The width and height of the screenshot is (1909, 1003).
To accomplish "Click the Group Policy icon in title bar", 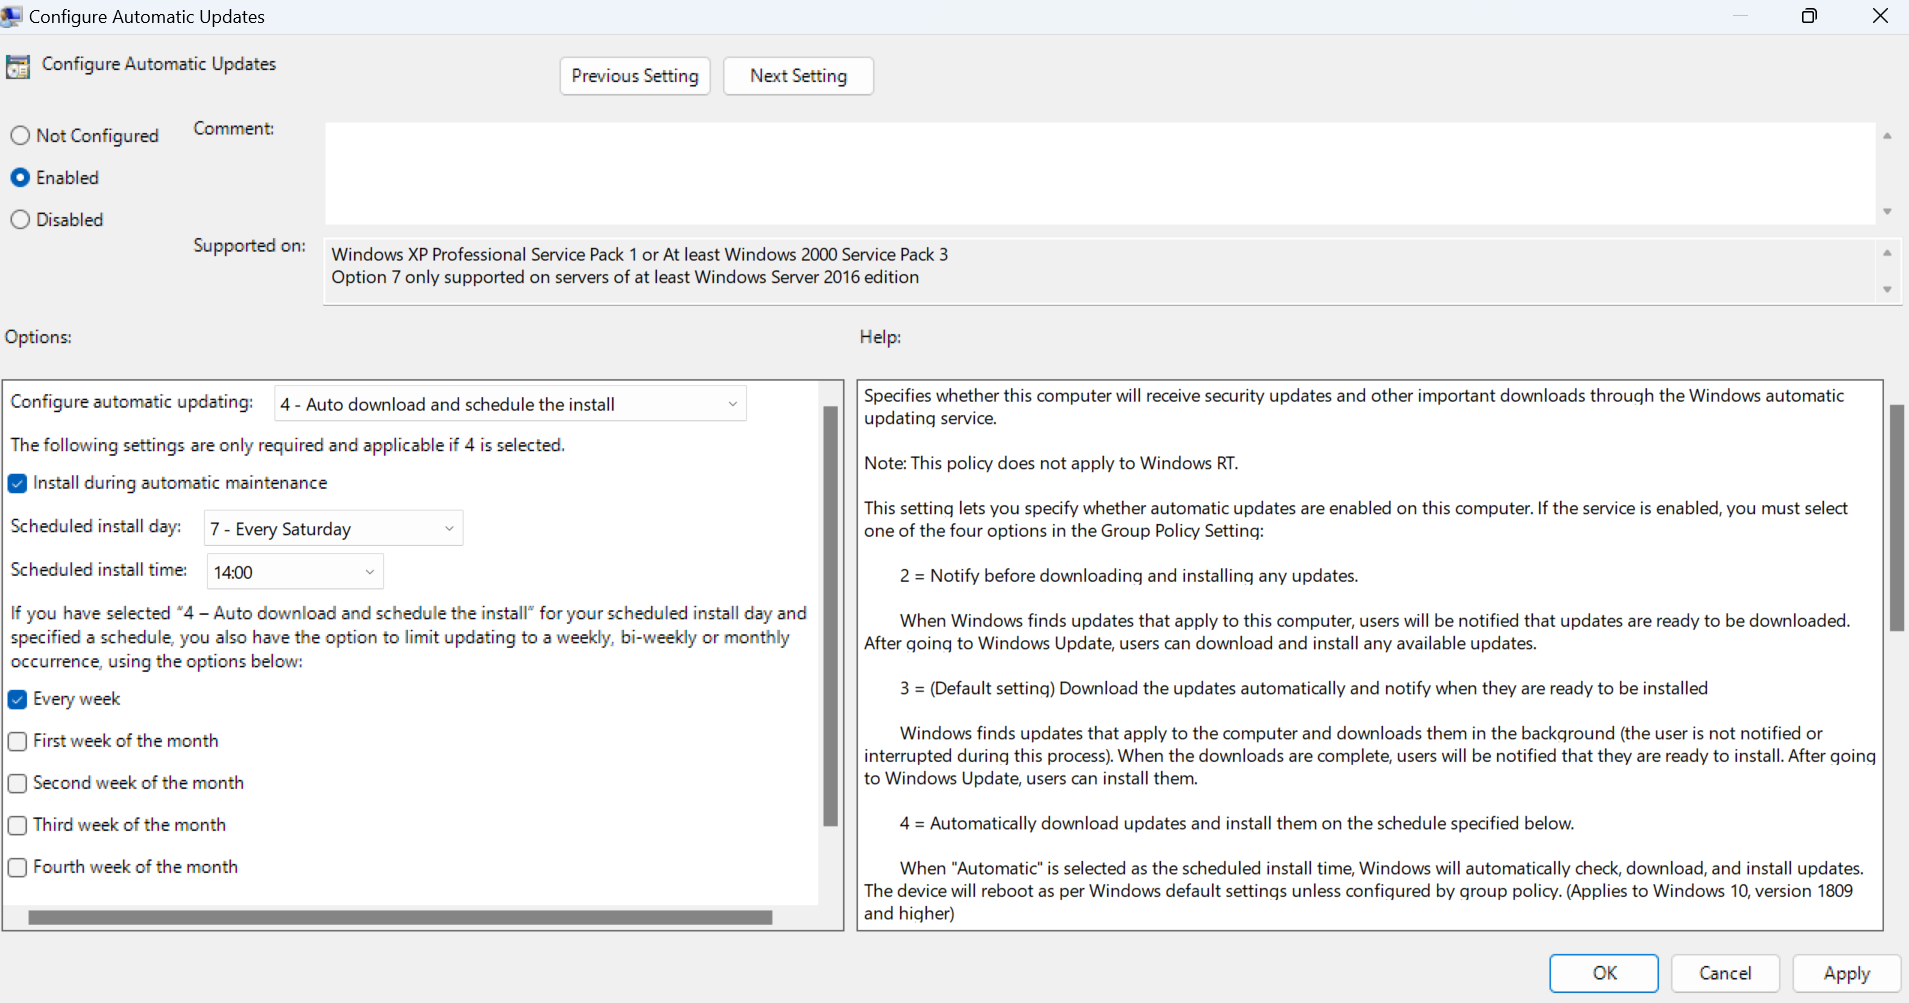I will click(x=12, y=16).
